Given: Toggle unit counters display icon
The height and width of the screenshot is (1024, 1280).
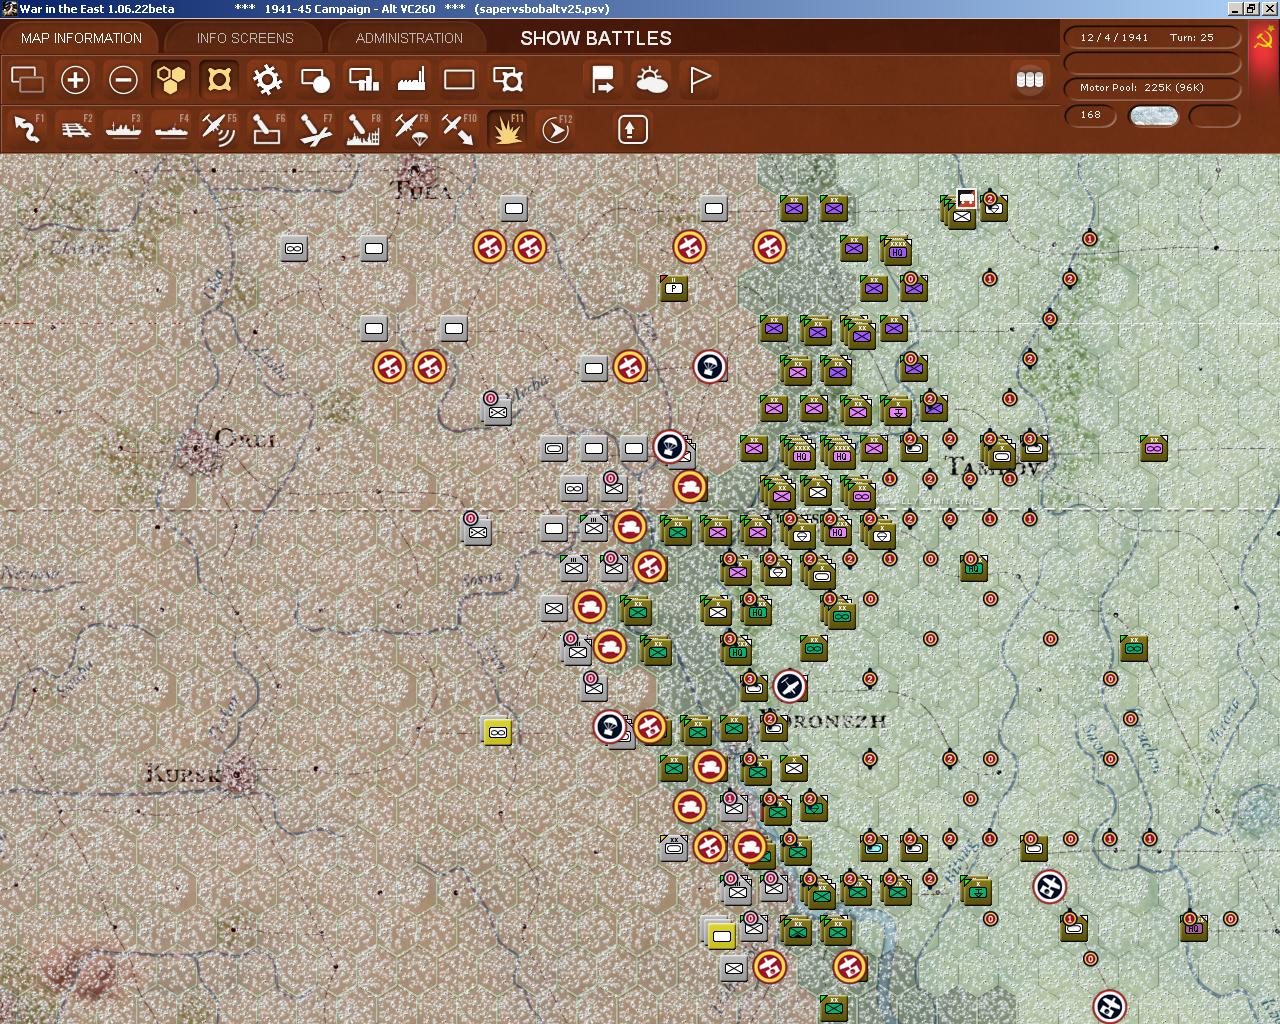Looking at the screenshot, I should coord(27,79).
